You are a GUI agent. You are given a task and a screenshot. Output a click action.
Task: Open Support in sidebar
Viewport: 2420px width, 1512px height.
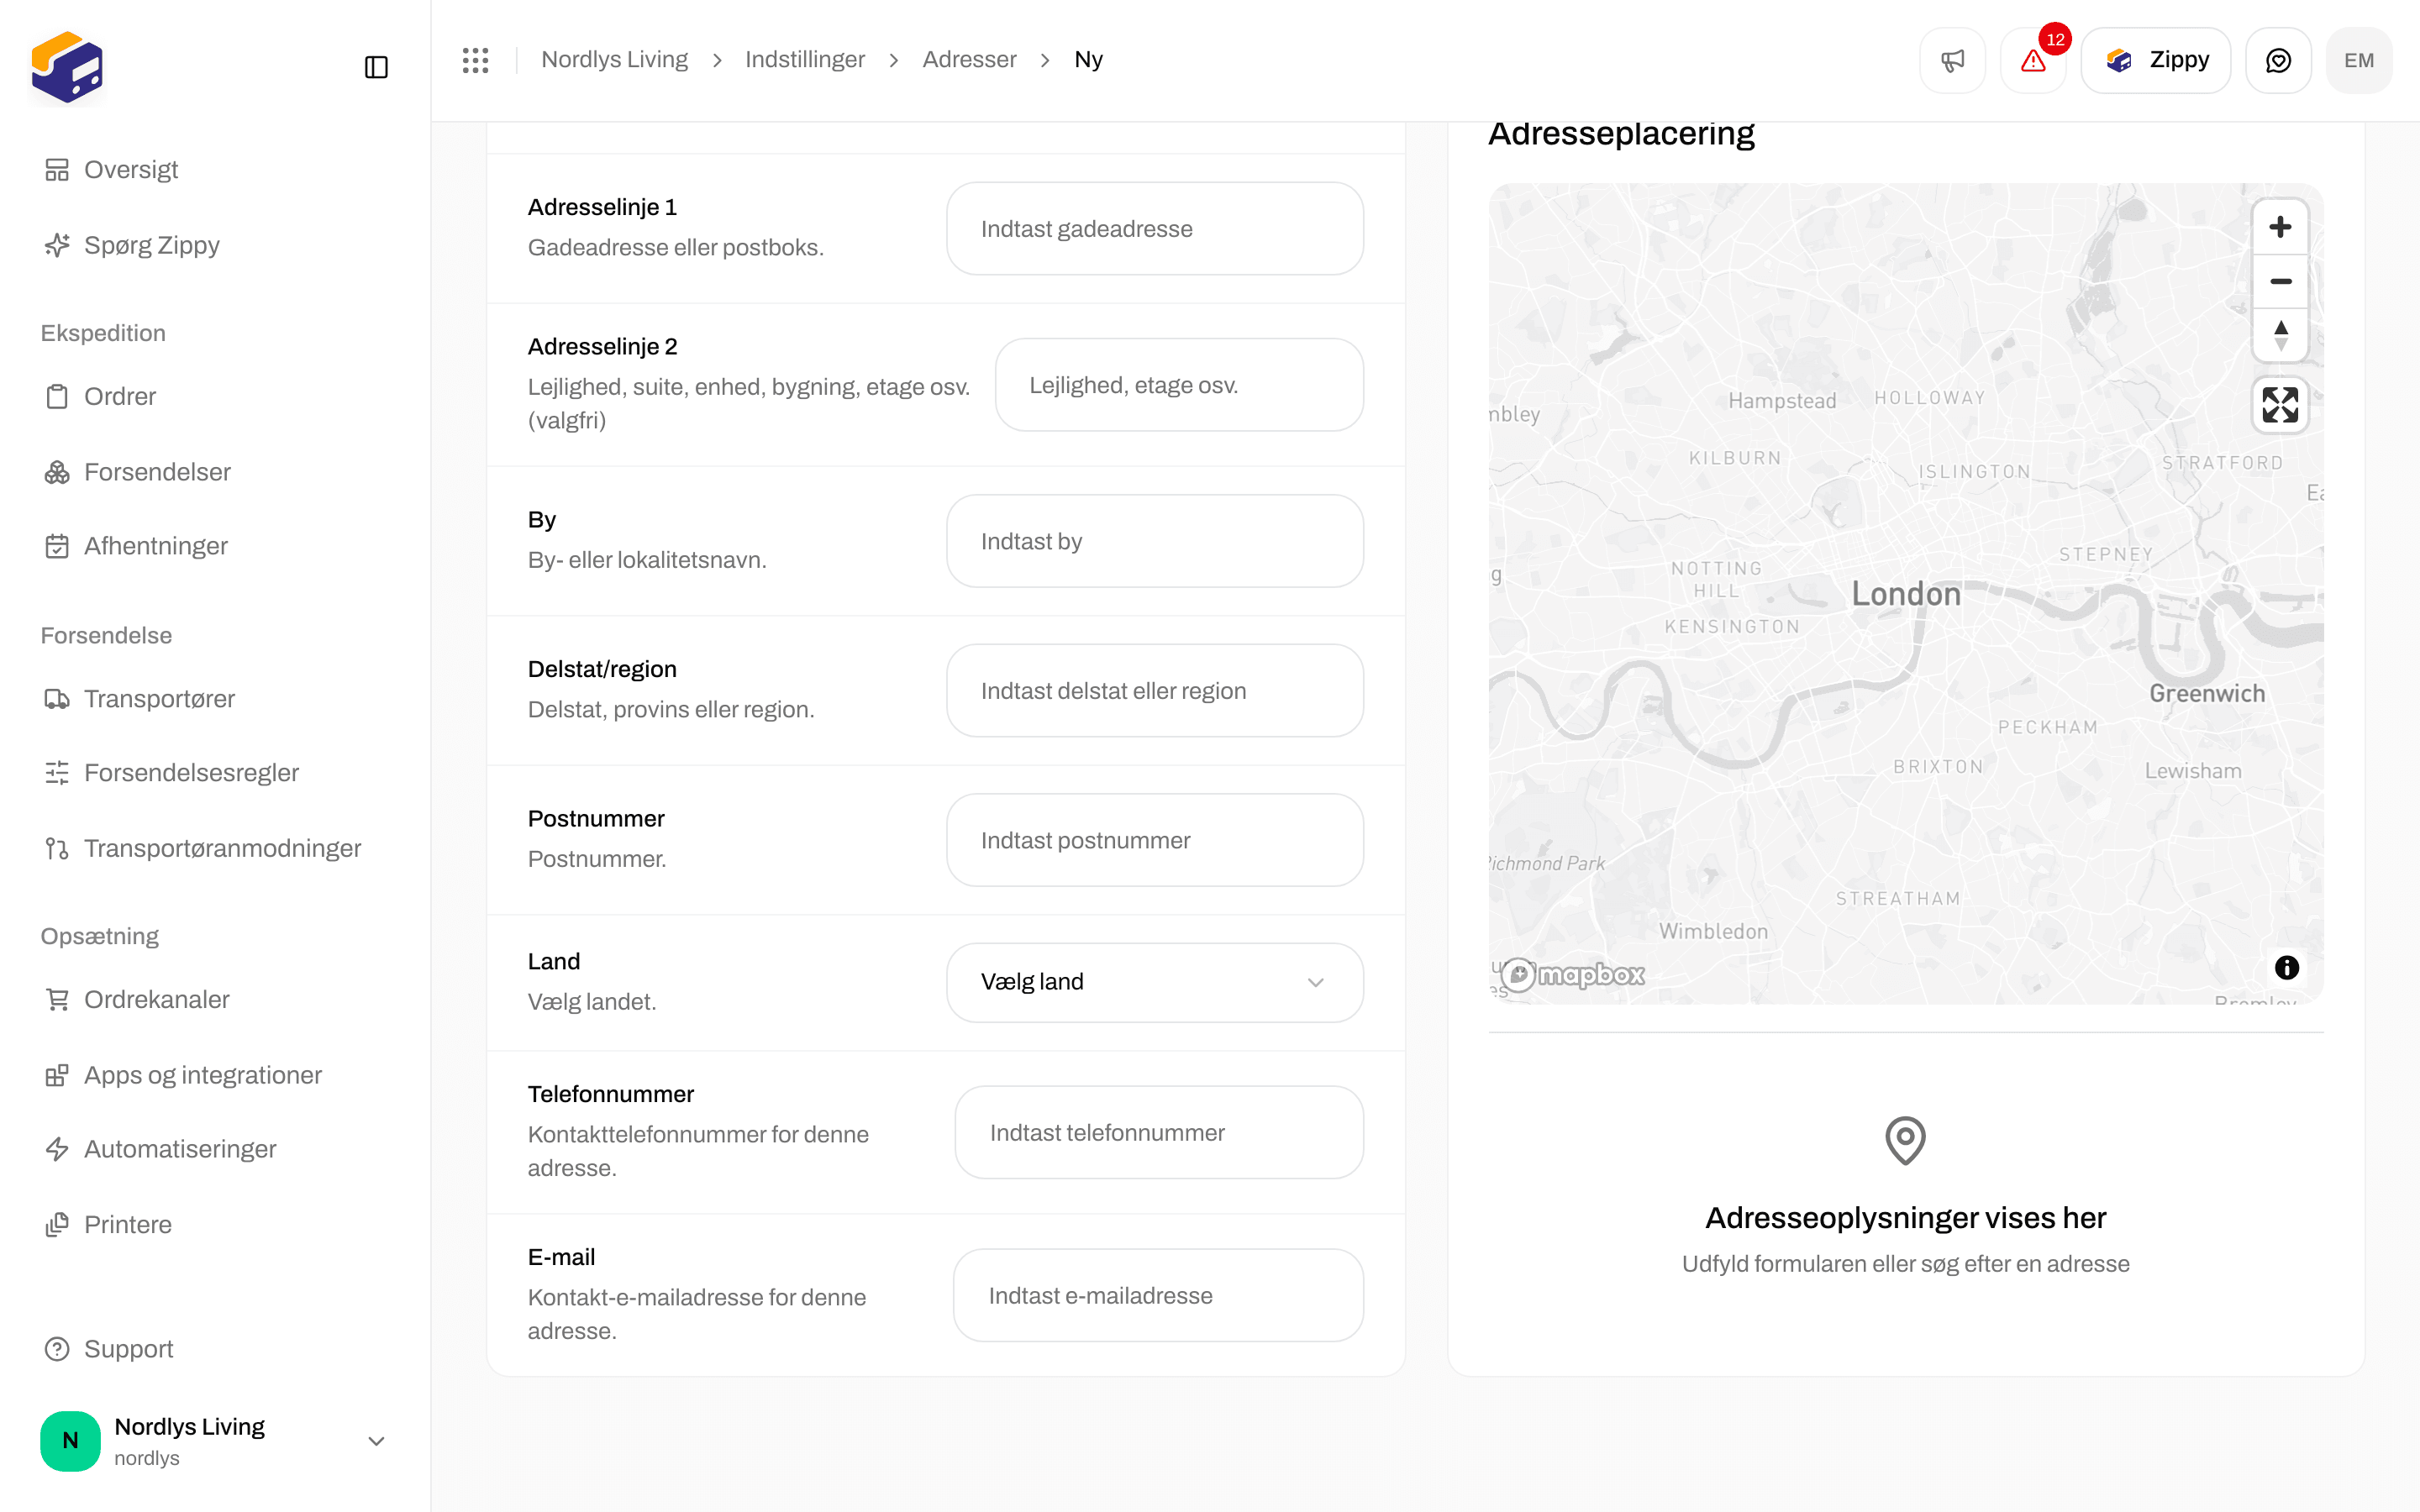(x=215, y=1349)
